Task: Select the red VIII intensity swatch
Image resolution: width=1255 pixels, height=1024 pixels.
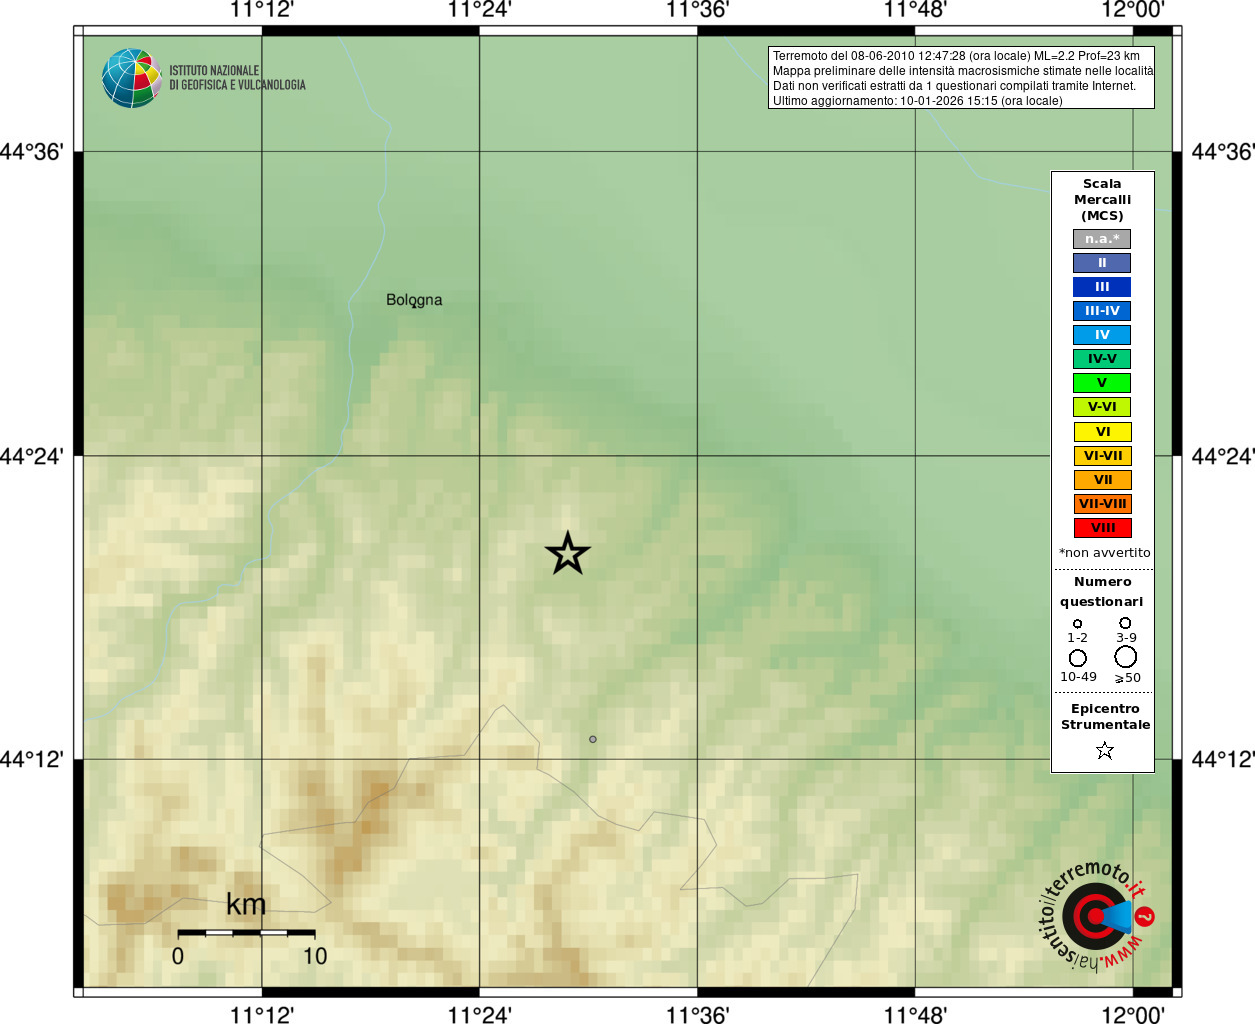Action: (1102, 528)
